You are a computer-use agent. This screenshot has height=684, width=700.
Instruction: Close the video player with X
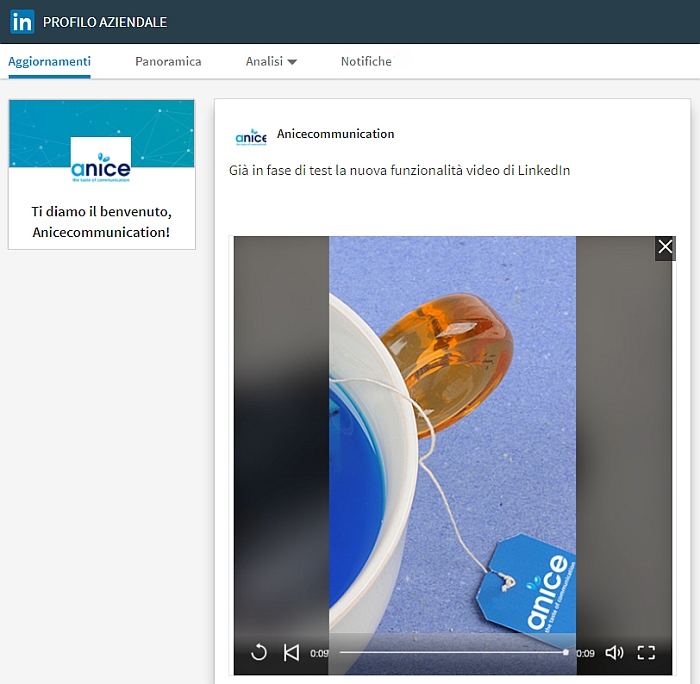click(x=665, y=246)
